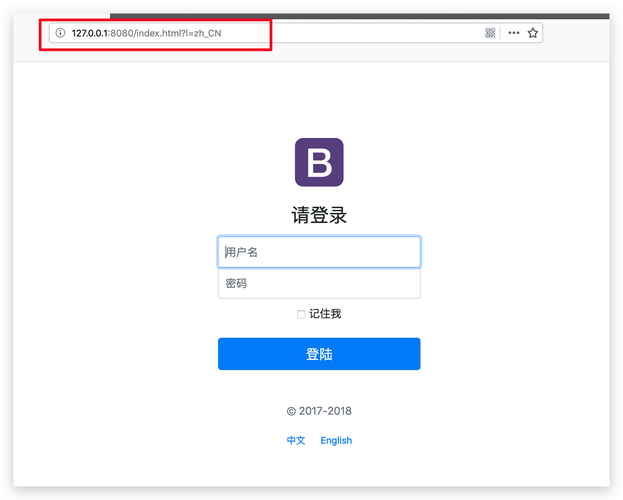Focus the 用户名 username field
This screenshot has width=623, height=500.
319,252
